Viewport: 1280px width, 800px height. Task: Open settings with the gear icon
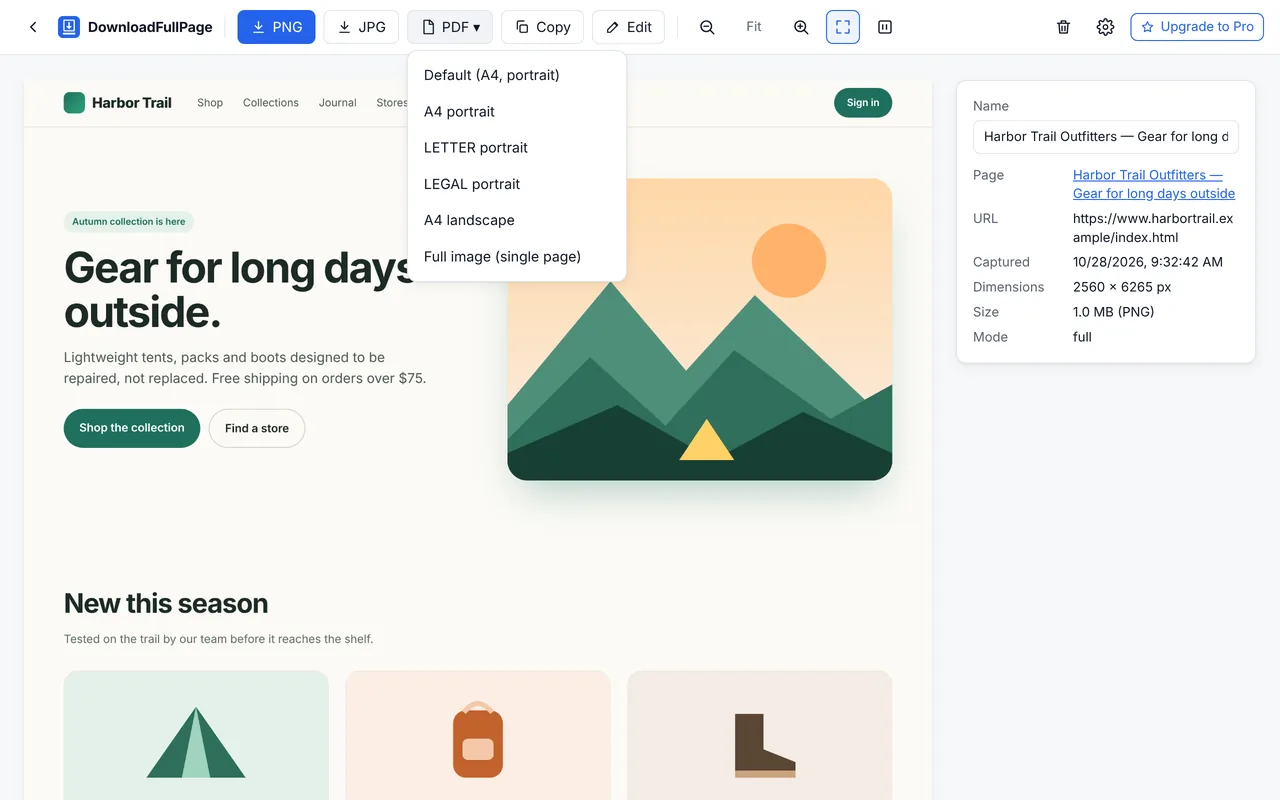click(1105, 27)
